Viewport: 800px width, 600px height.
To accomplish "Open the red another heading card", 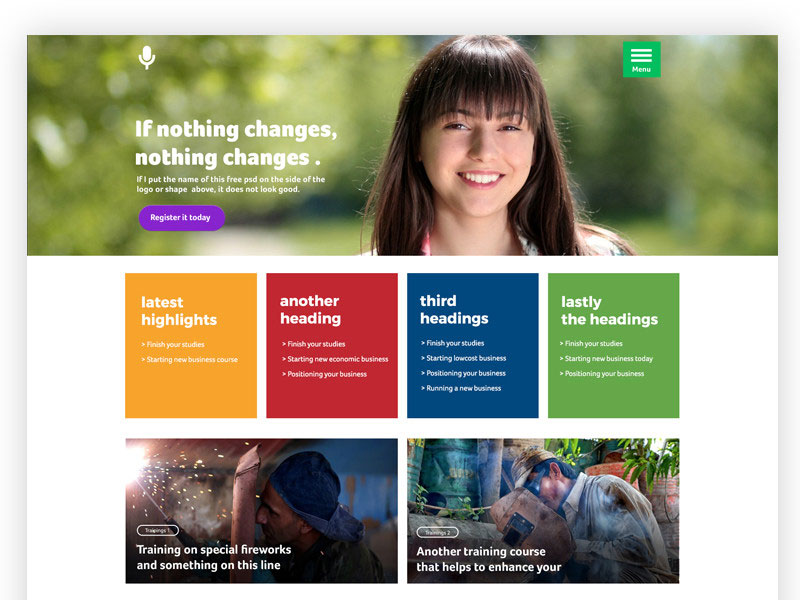I will 332,345.
